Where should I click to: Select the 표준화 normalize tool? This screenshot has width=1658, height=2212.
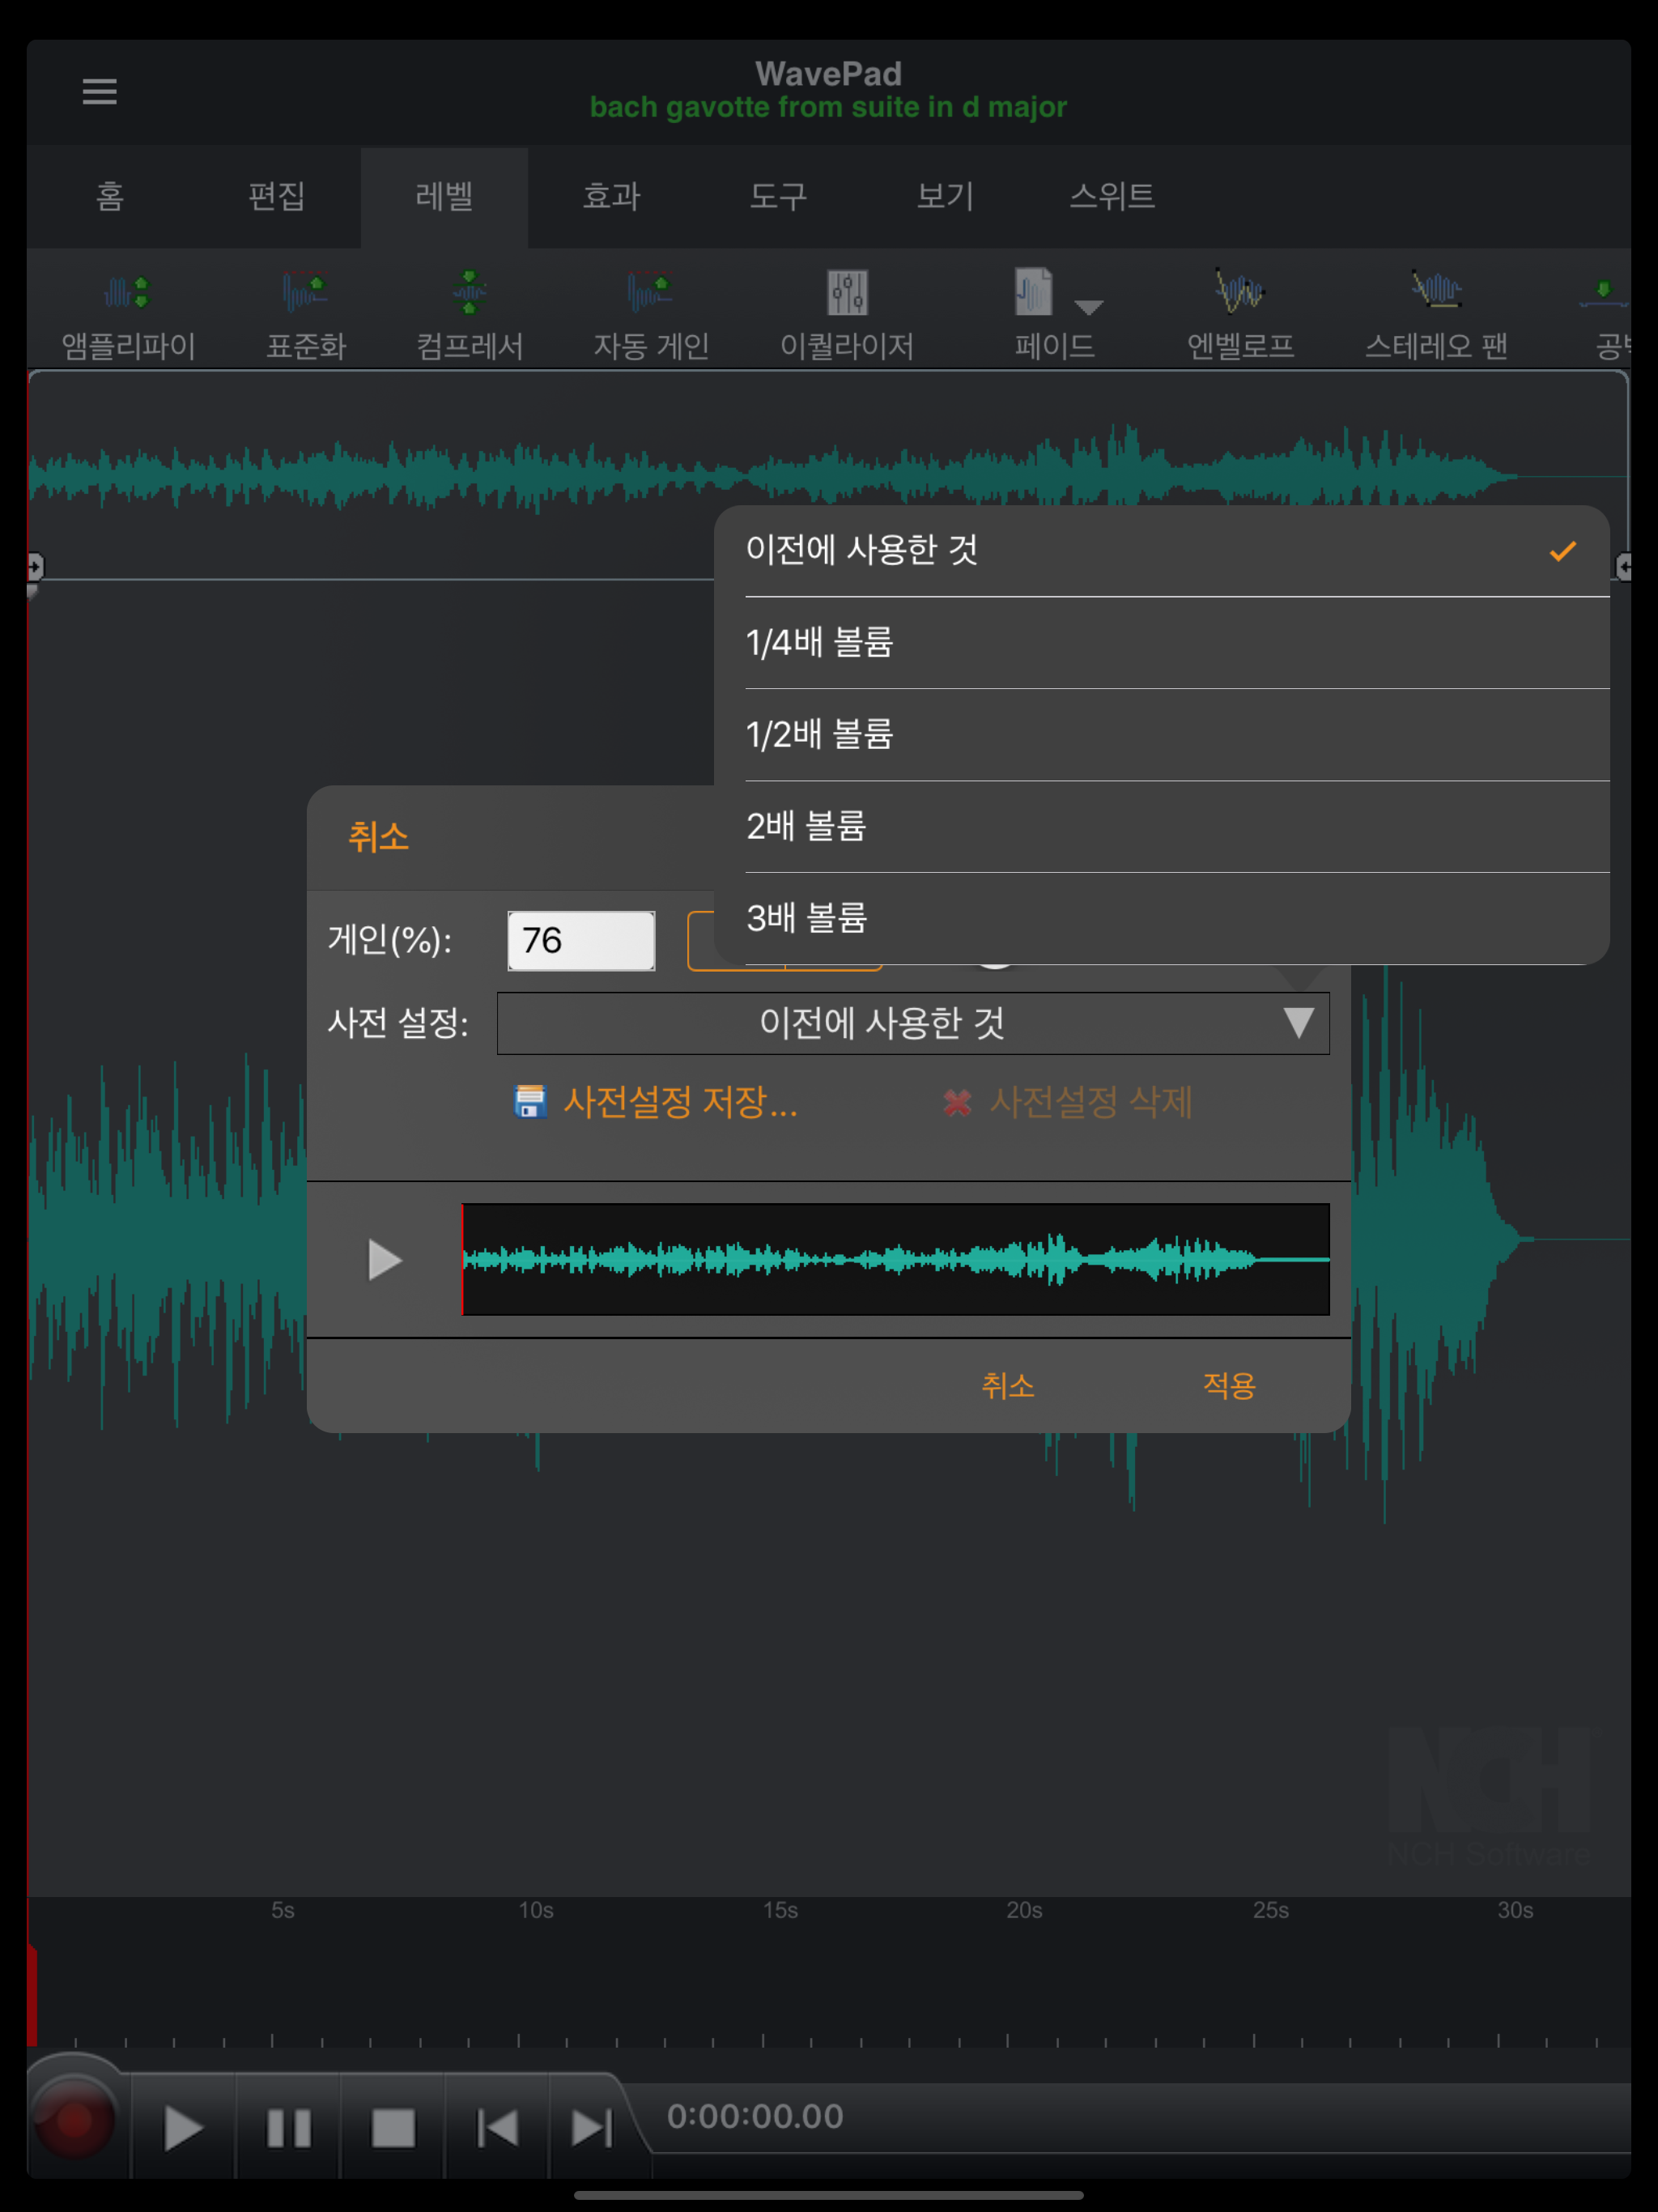pos(305,316)
